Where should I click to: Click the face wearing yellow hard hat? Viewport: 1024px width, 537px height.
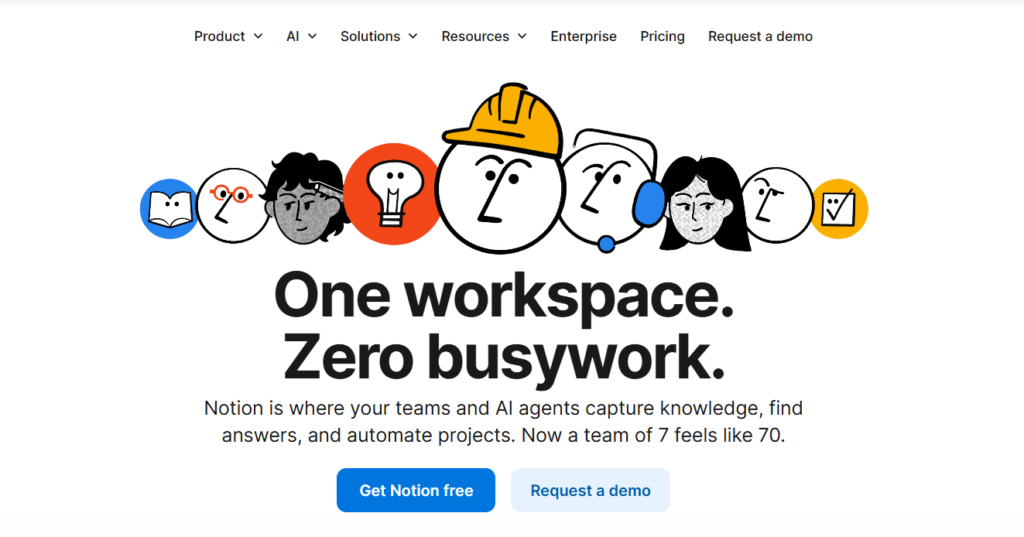pos(500,168)
